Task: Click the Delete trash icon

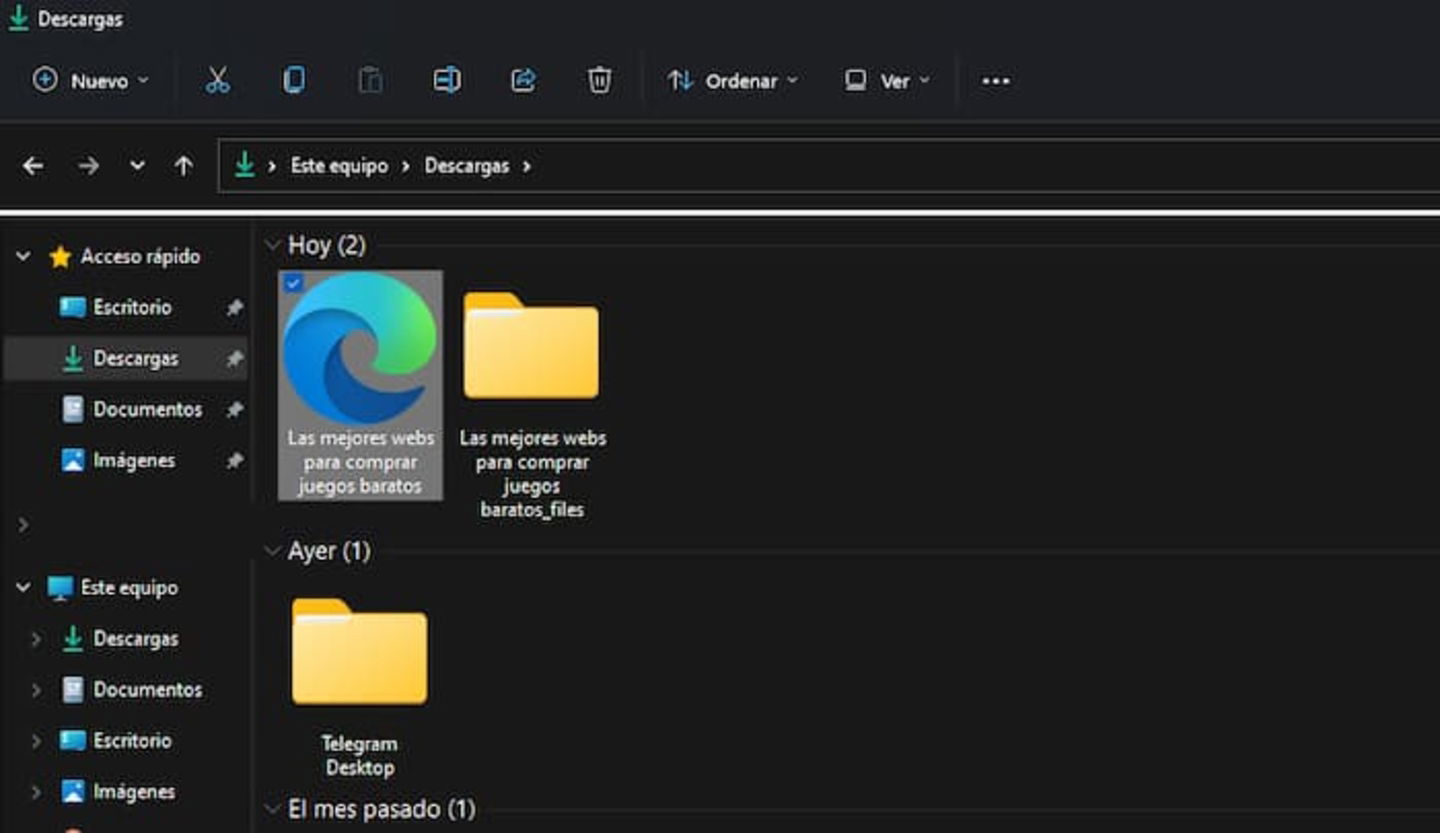Action: tap(599, 81)
